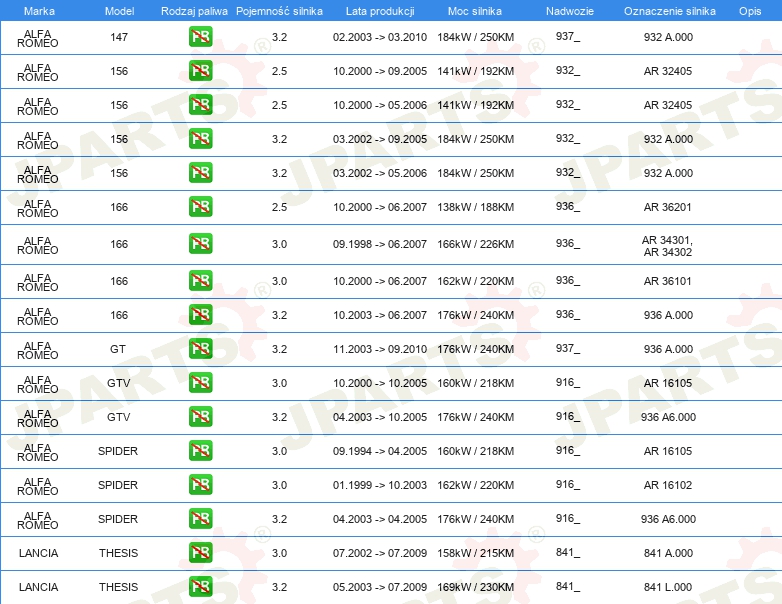Viewport: 782px width, 604px height.
Task: Select engine code '936 A6.000' in GTV row
Action: click(x=668, y=417)
